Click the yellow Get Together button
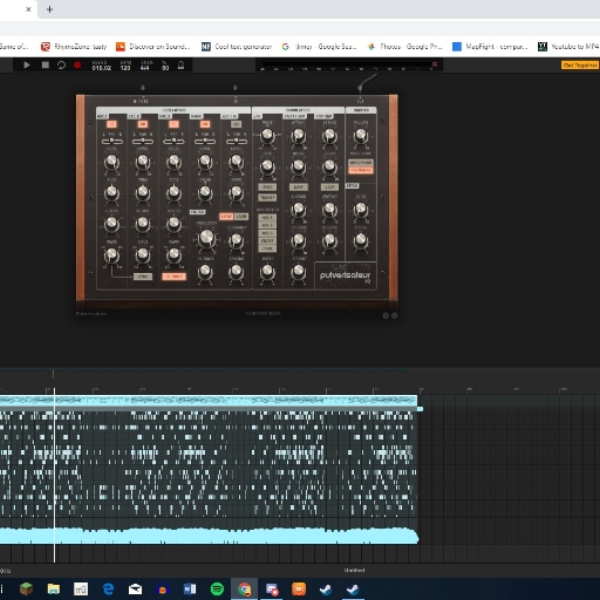This screenshot has height=600, width=600. 580,65
